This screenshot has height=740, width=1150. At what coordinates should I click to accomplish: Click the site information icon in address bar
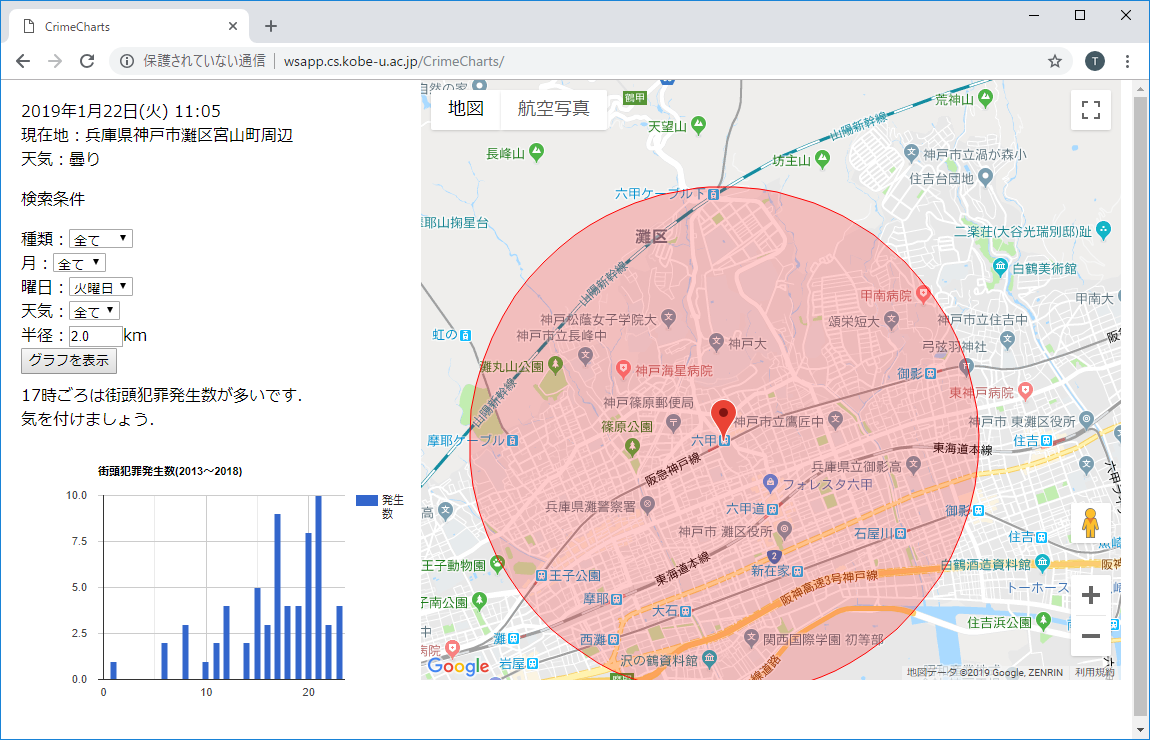(x=127, y=61)
